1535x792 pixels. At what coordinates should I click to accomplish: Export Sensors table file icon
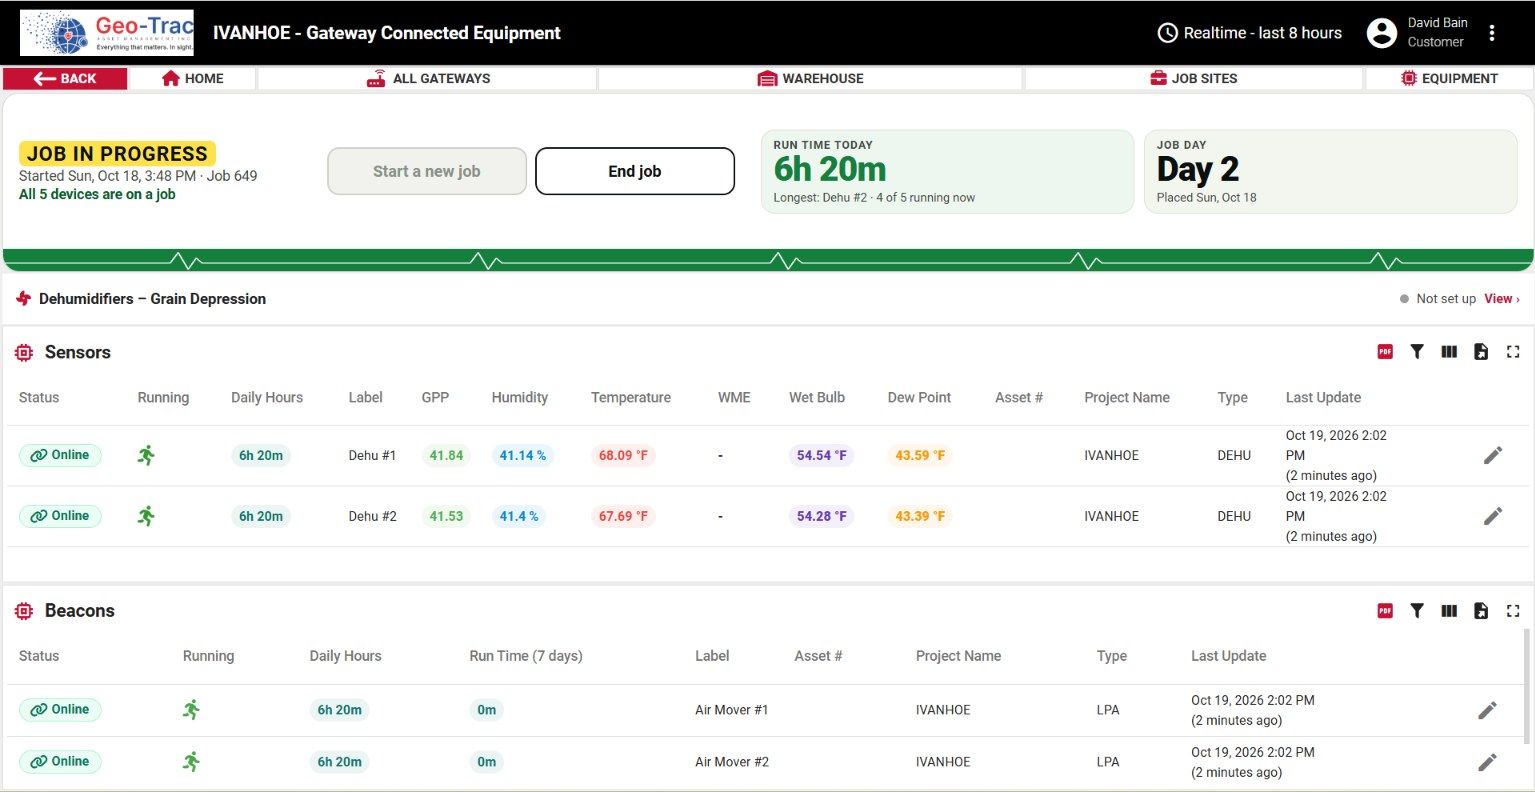[1481, 352]
